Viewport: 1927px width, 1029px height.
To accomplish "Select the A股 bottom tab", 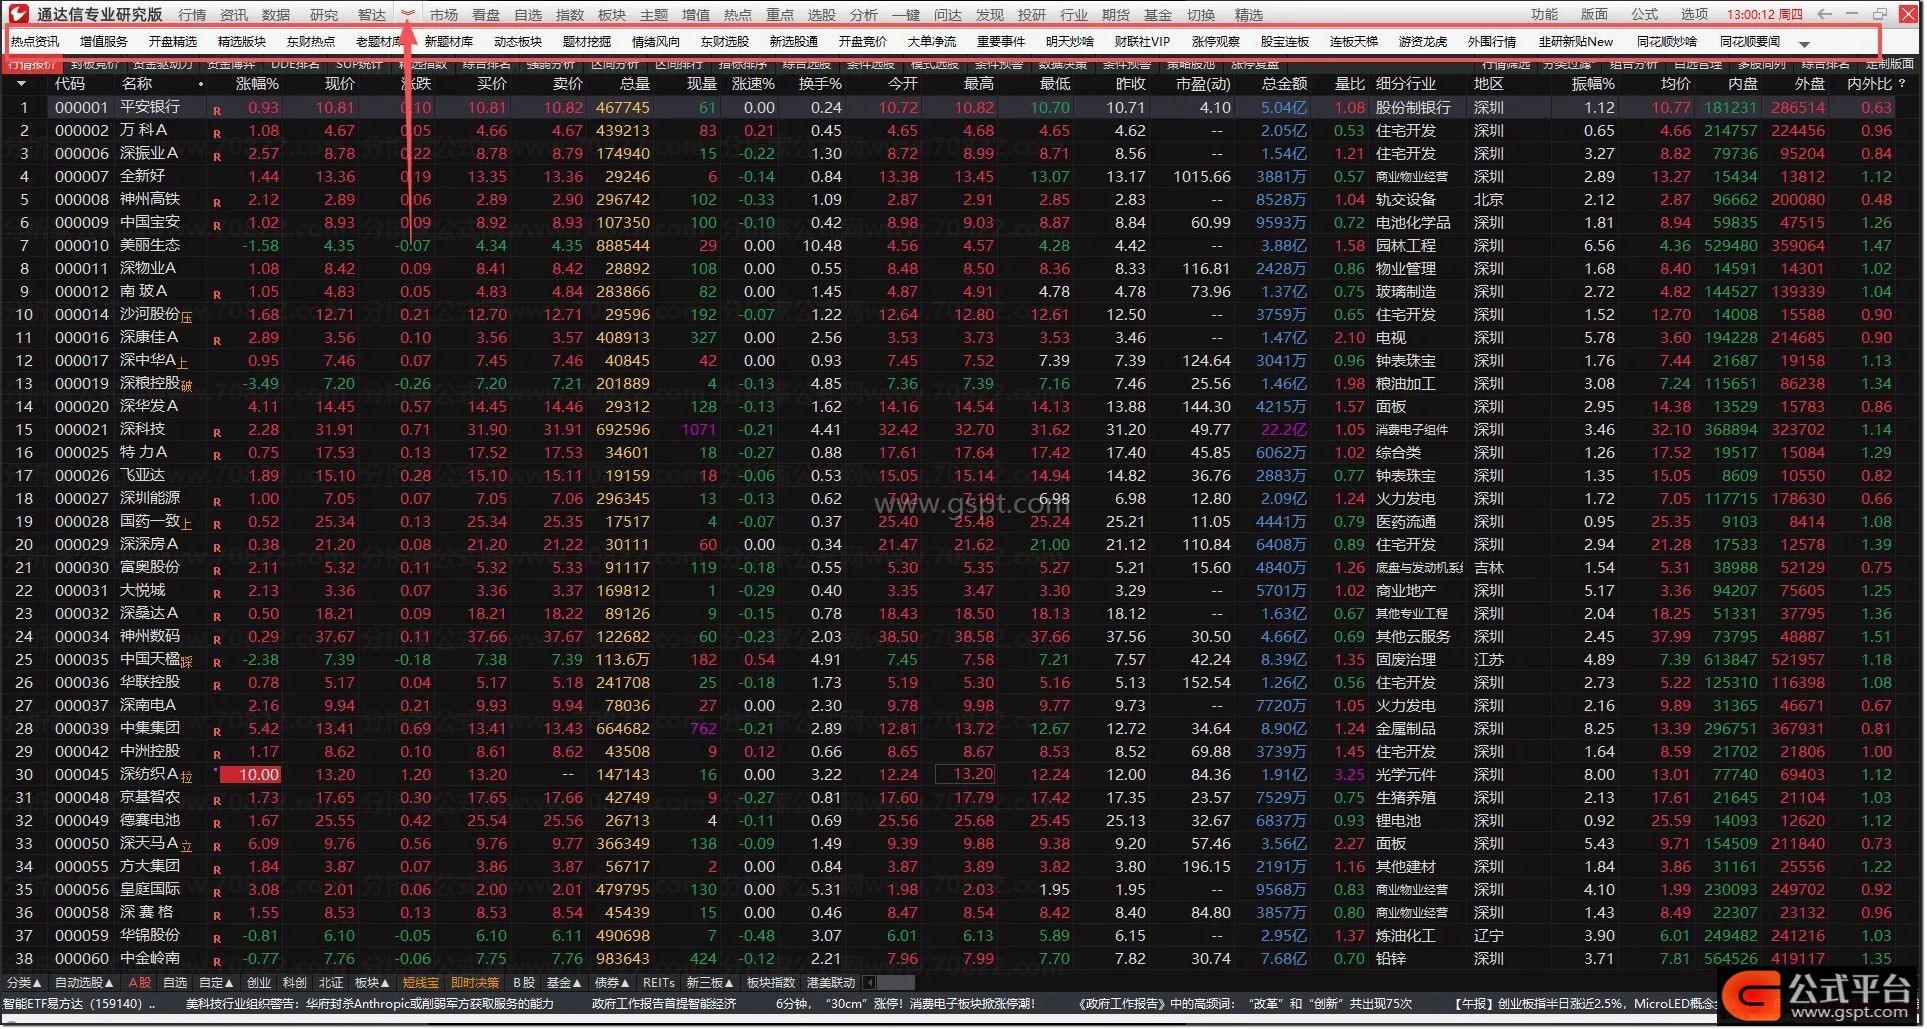I will pos(140,983).
